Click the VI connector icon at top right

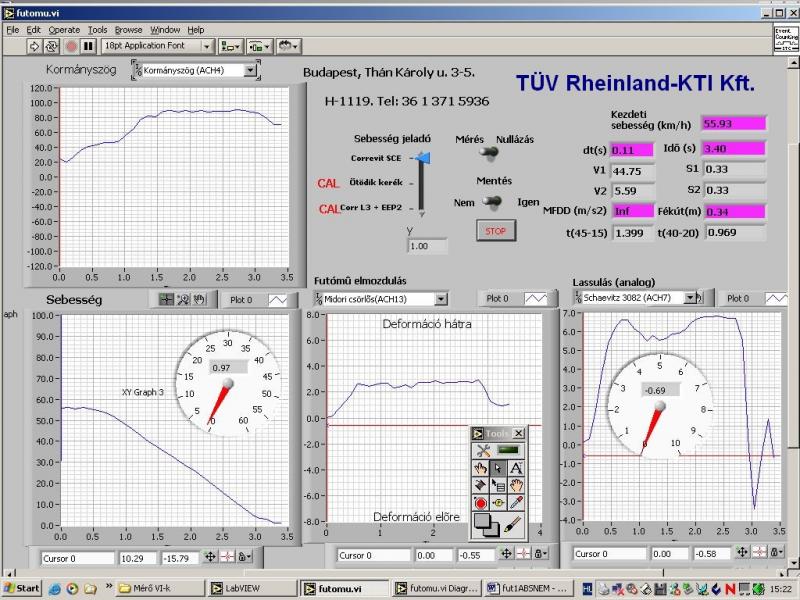coord(786,39)
